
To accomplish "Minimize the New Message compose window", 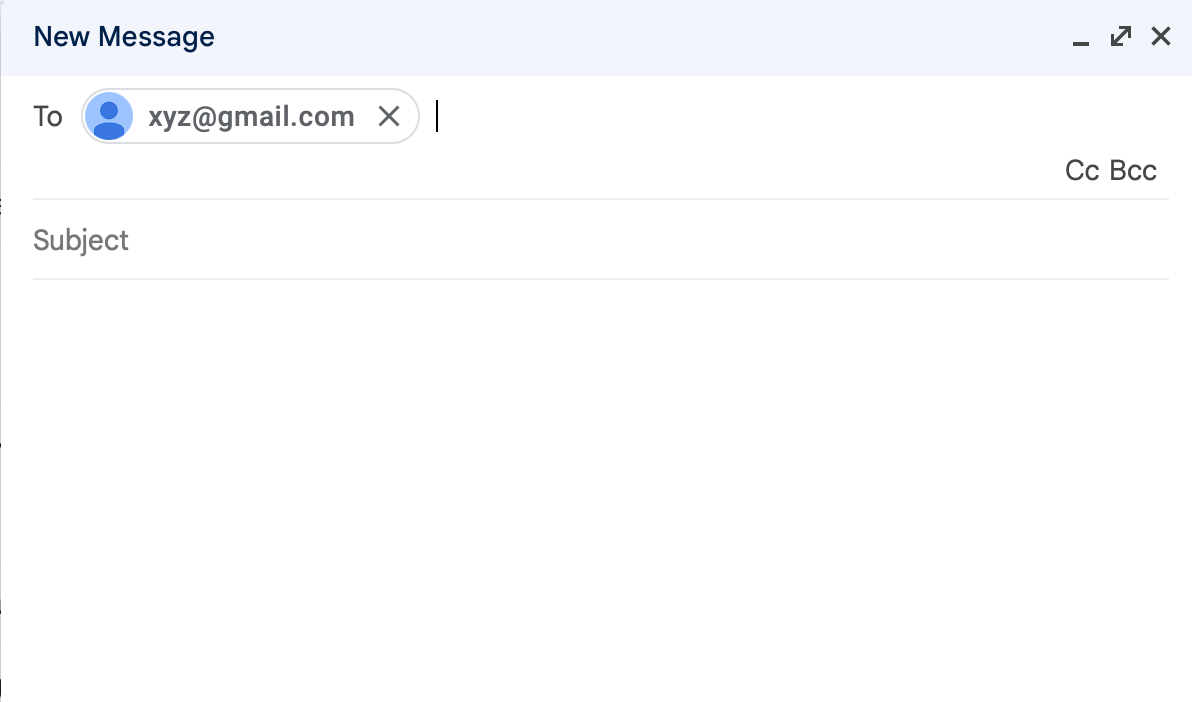I will (1080, 39).
